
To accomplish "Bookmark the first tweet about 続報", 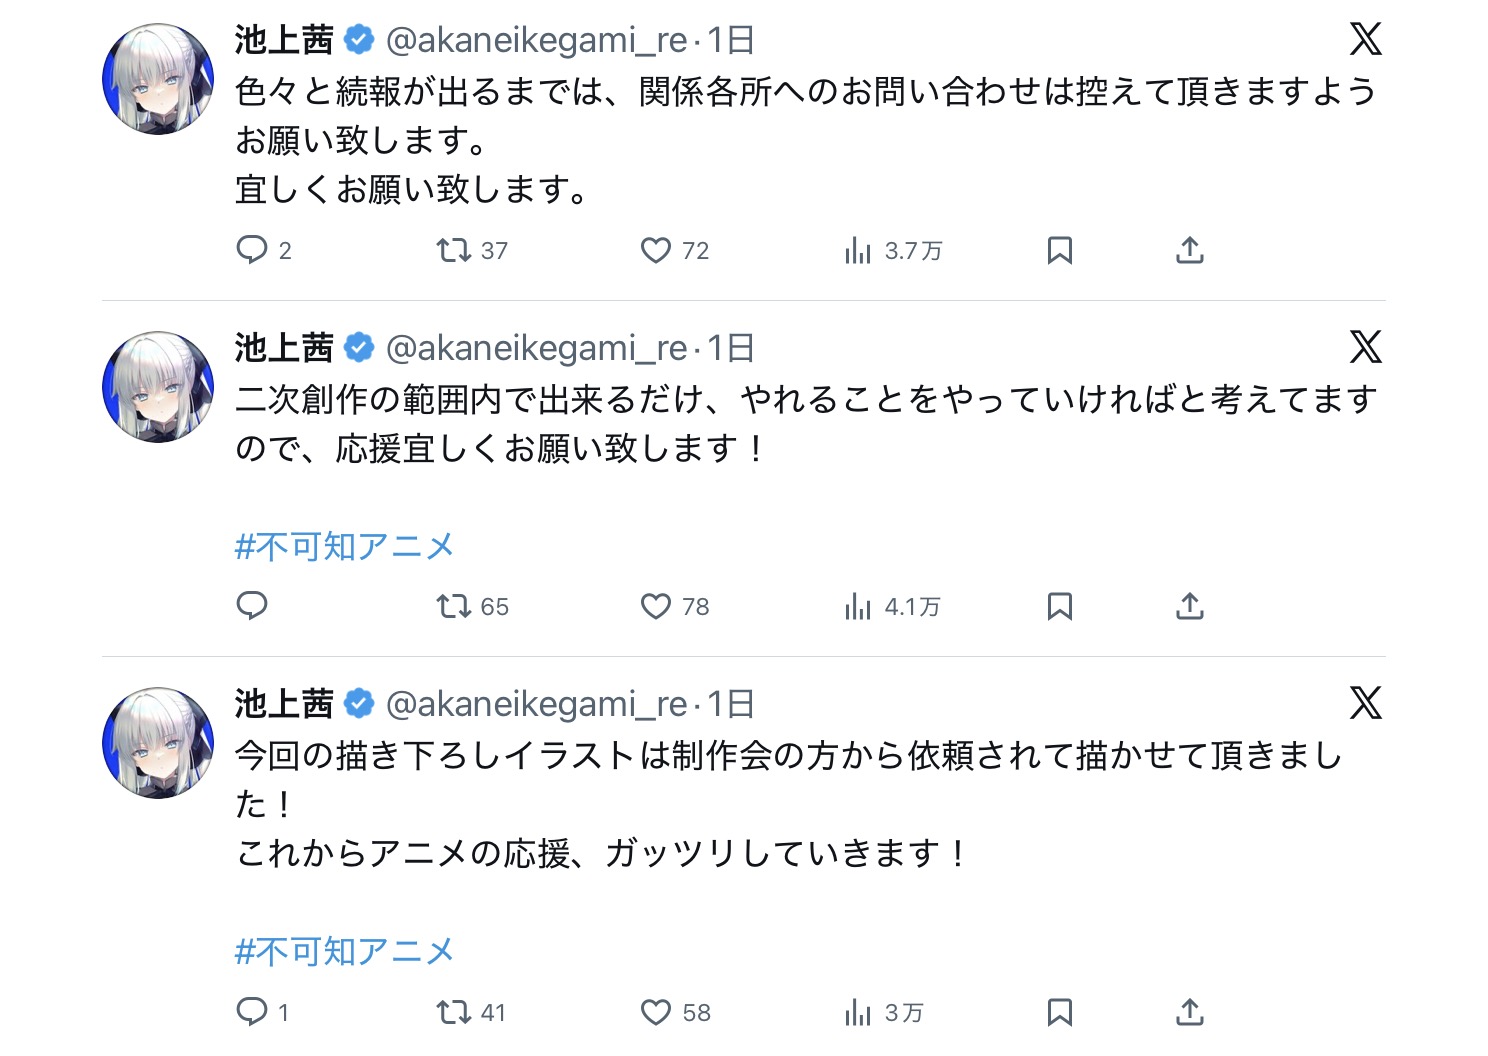I will click(1059, 250).
